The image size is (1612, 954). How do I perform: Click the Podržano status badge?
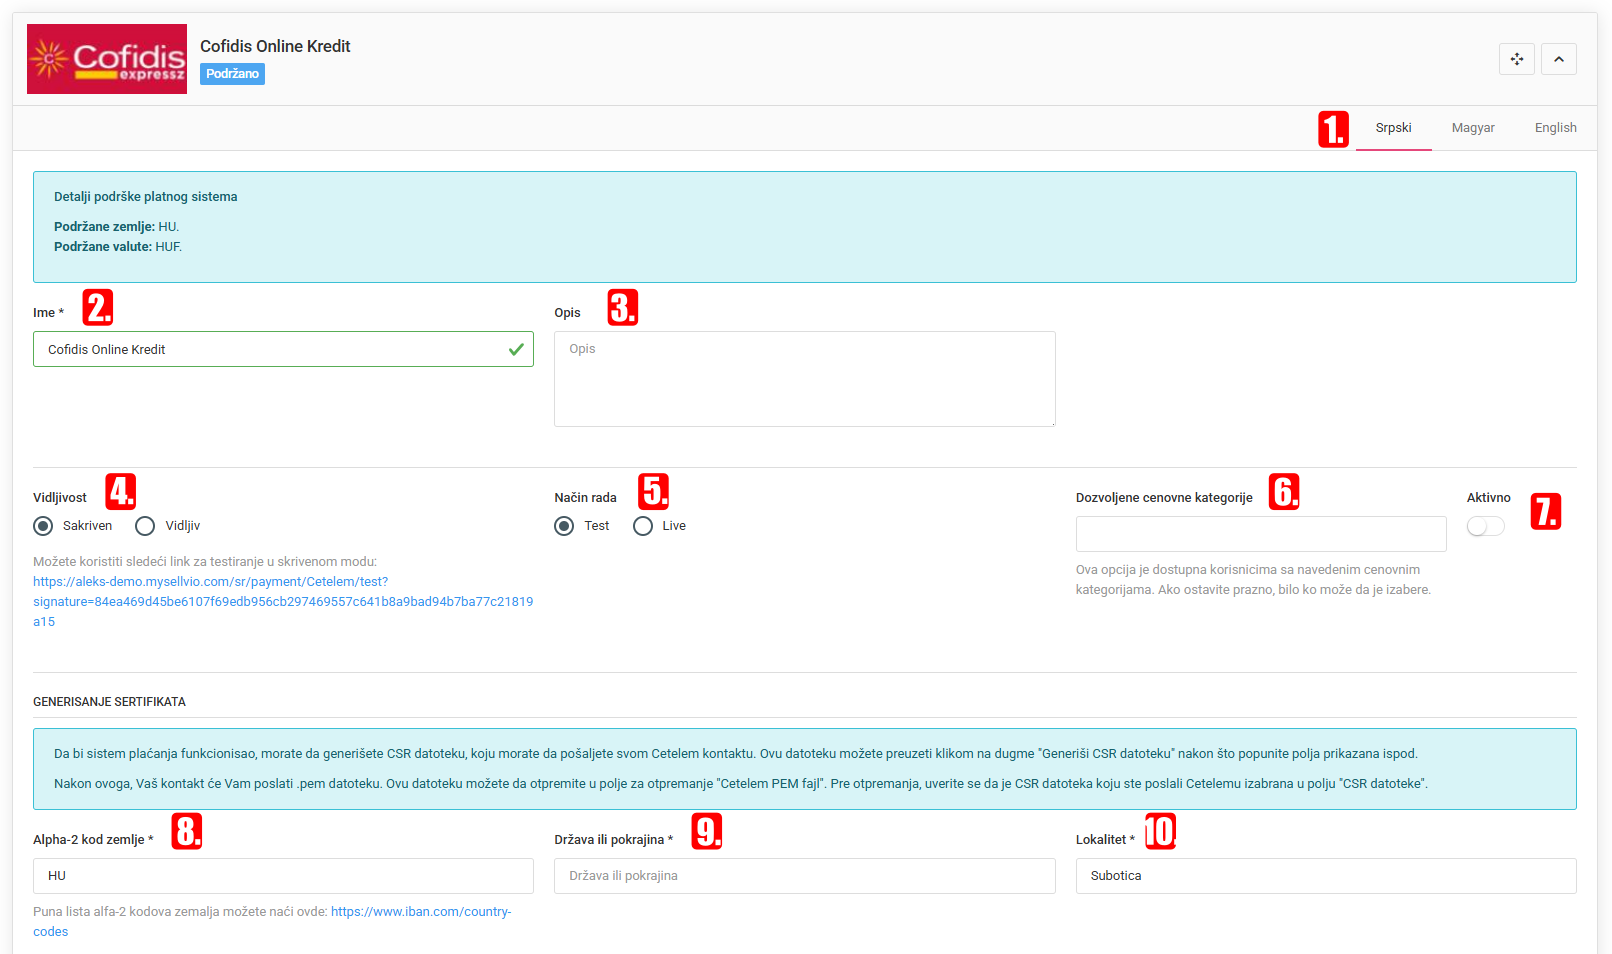coord(232,74)
